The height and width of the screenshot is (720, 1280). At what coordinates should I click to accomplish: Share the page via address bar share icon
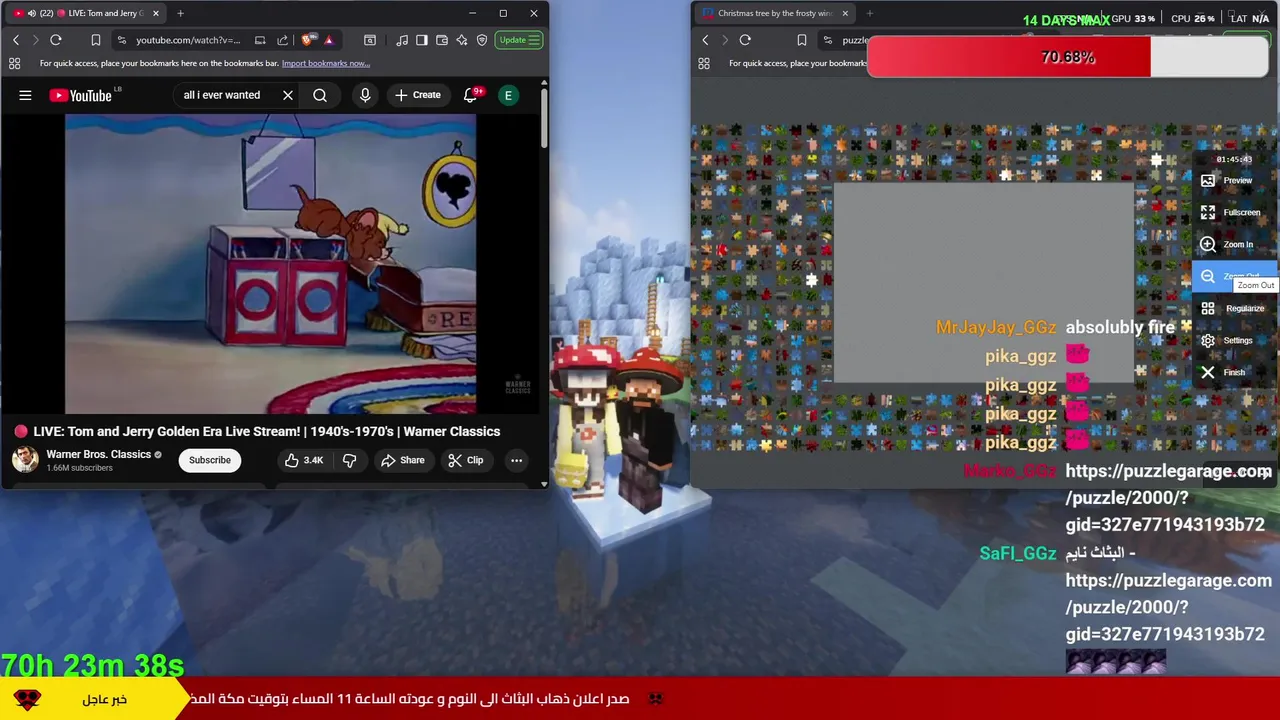click(282, 40)
